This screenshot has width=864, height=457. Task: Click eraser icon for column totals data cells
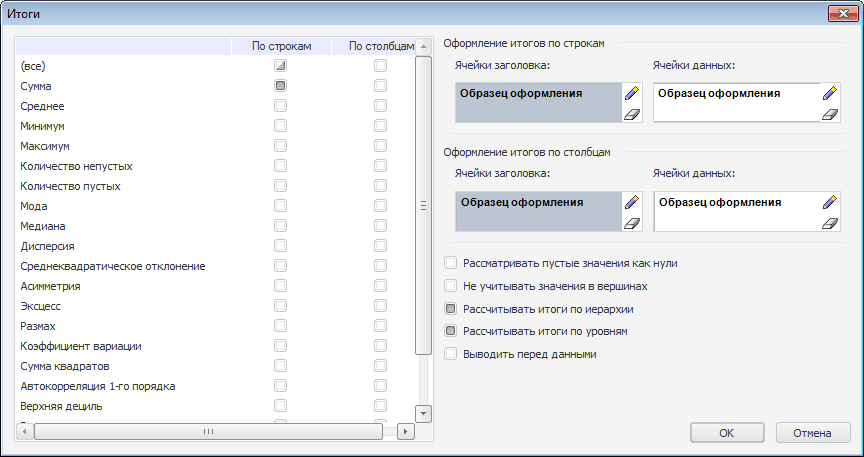coord(829,224)
